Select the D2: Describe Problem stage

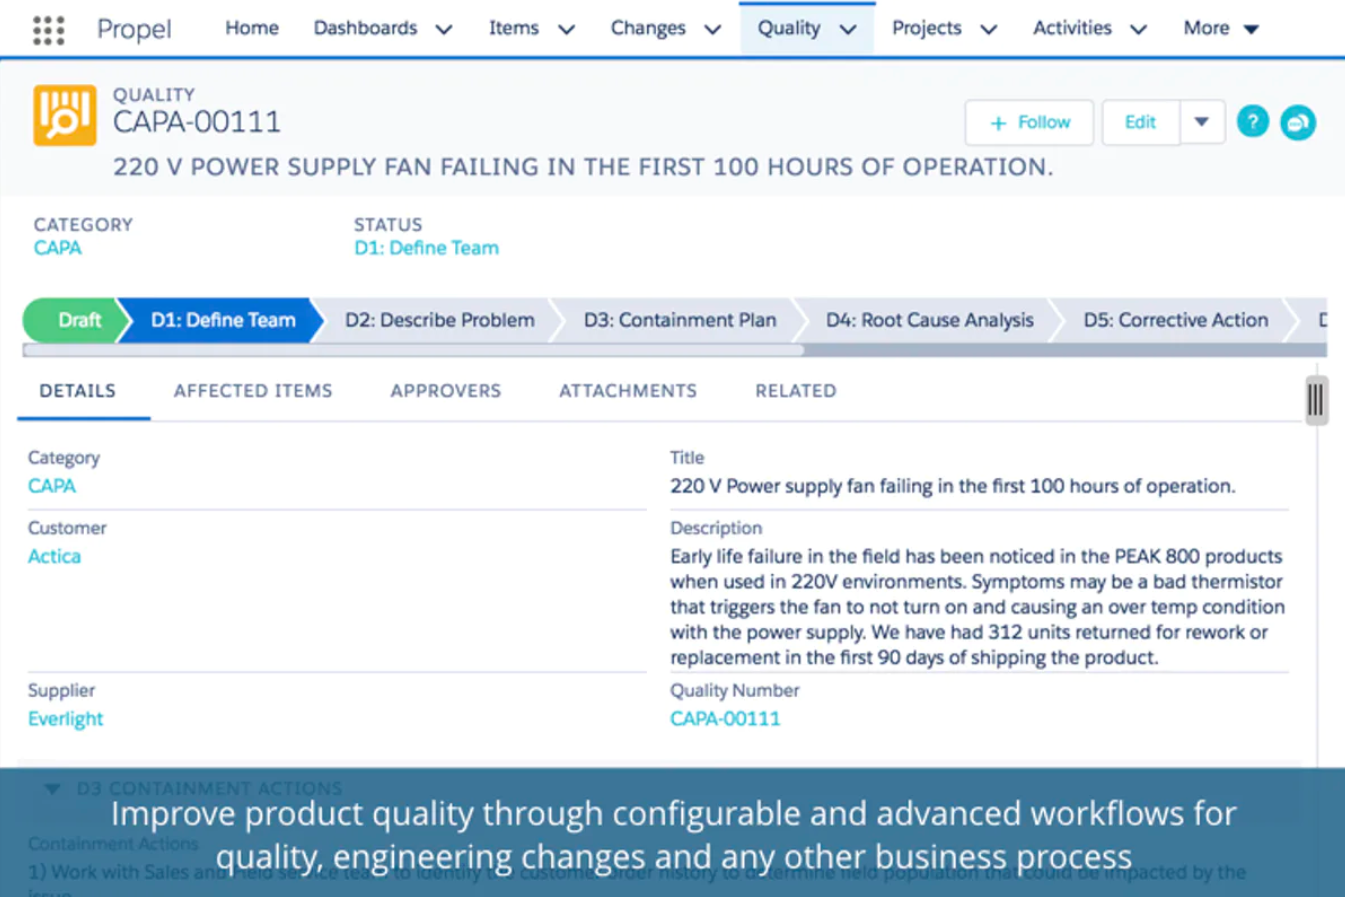(x=439, y=320)
